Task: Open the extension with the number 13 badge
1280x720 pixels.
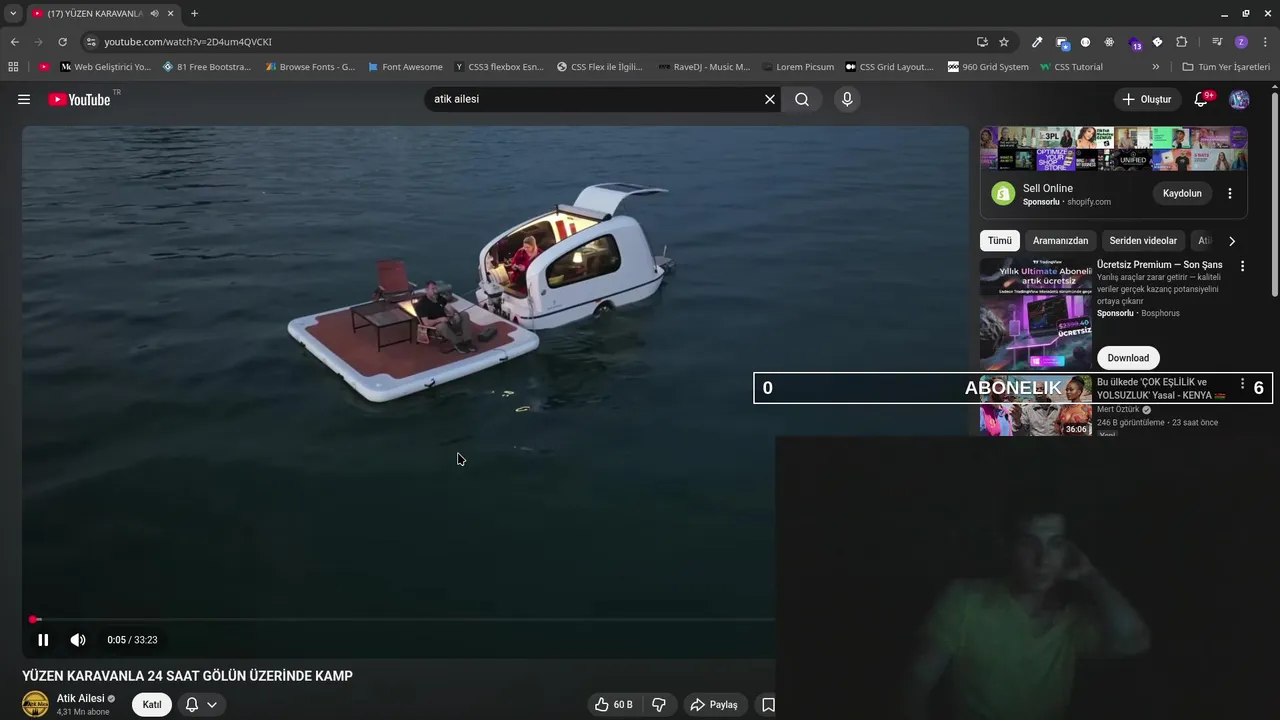Action: (1135, 43)
